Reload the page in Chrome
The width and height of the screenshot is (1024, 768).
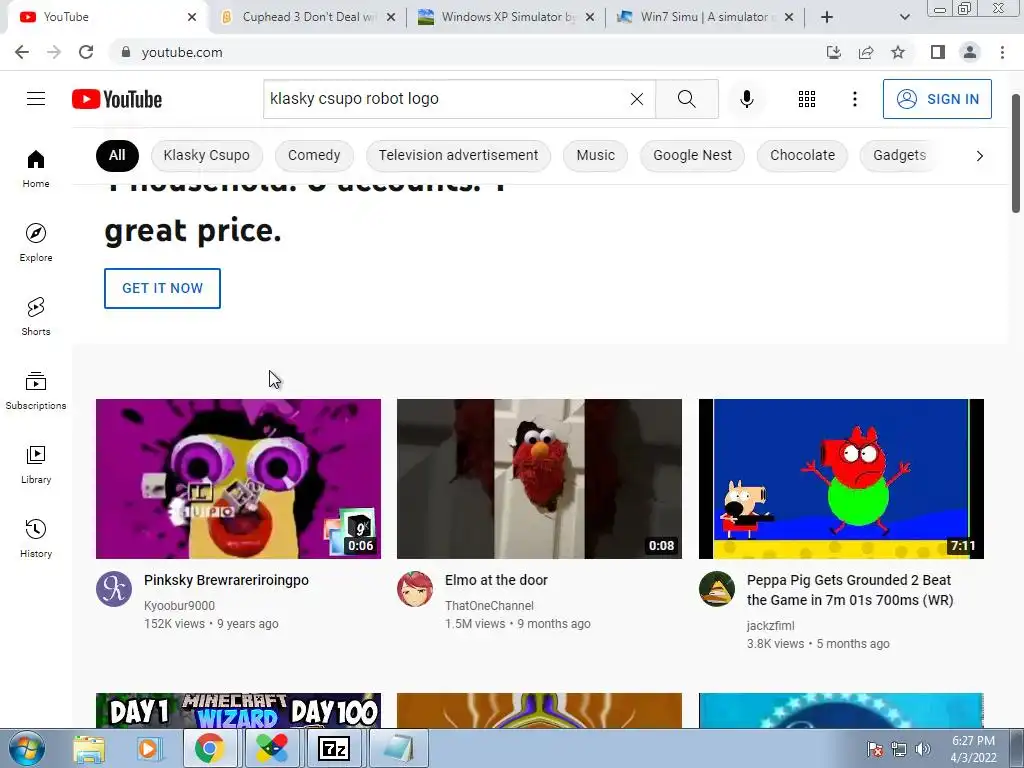pyautogui.click(x=86, y=52)
